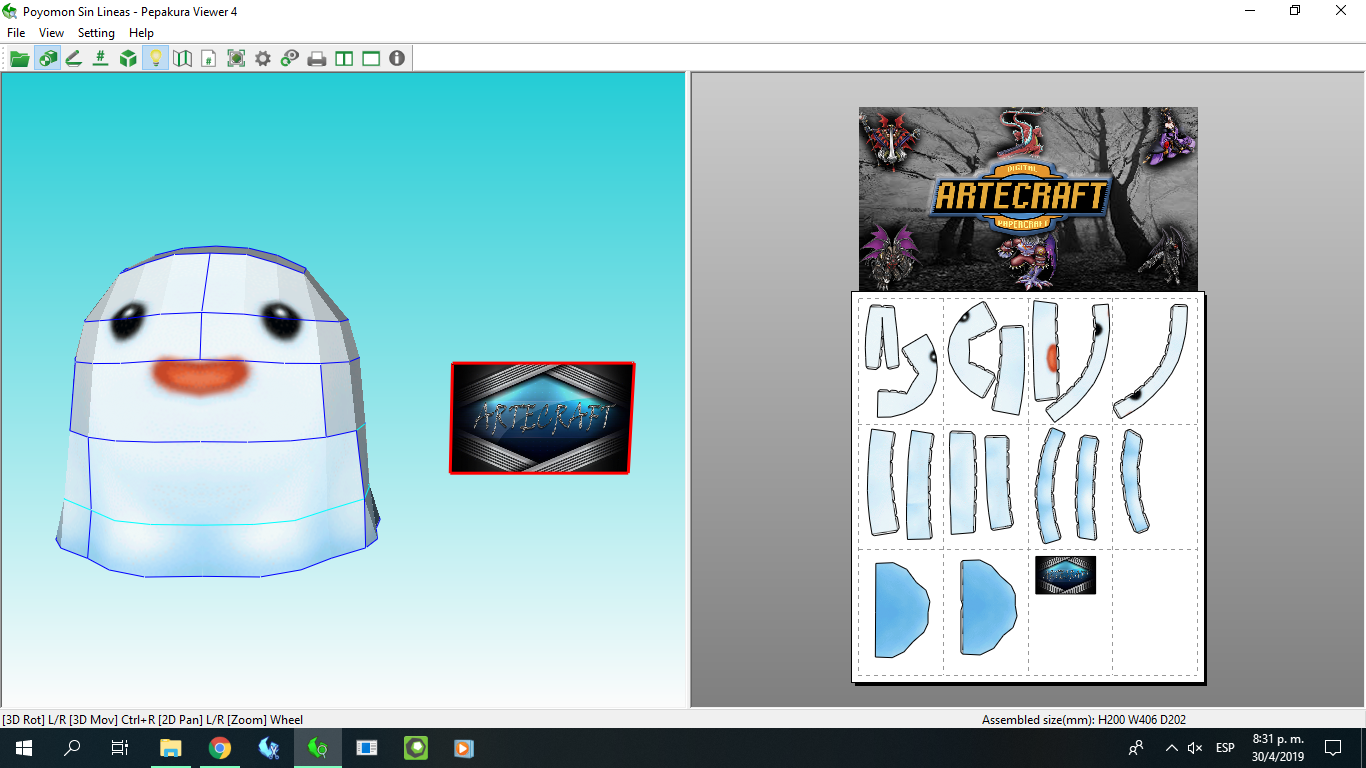Viewport: 1366px width, 768px height.
Task: Open Task View on the taskbar
Action: [x=120, y=748]
